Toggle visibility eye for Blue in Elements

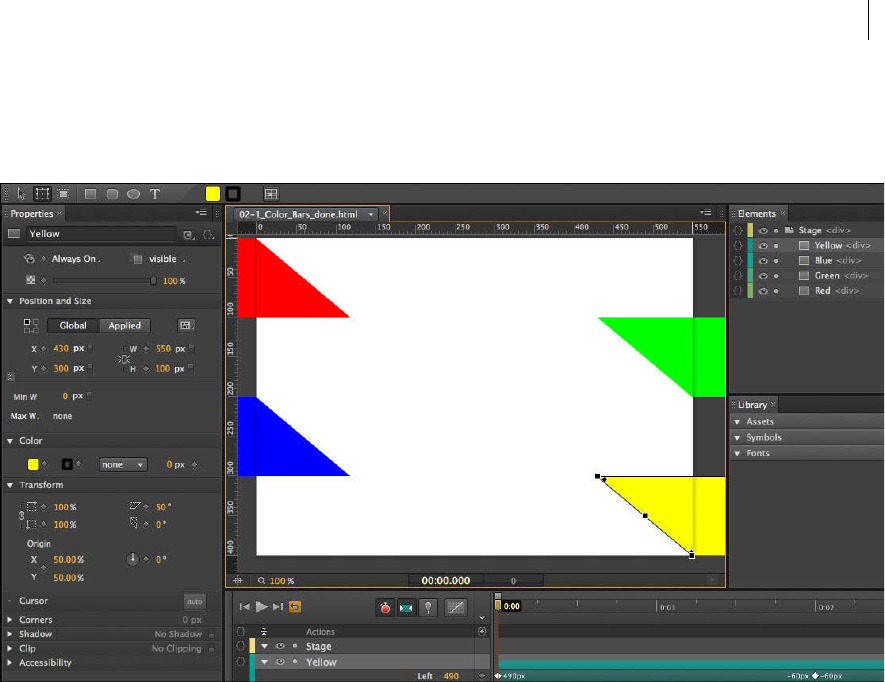763,261
